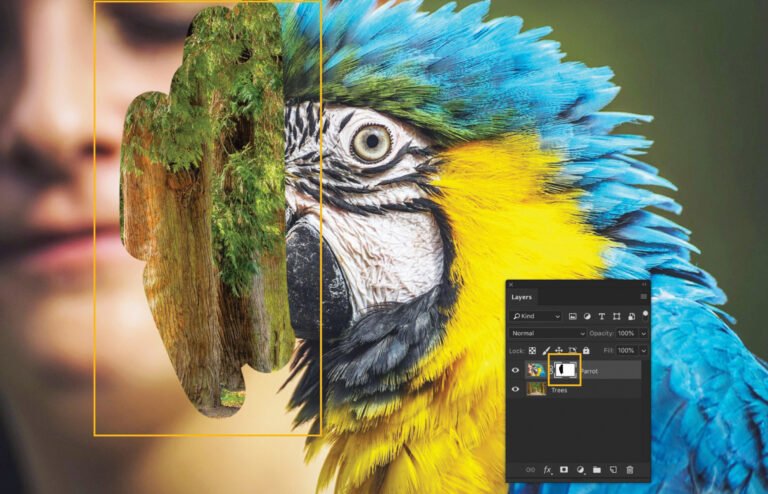The image size is (768, 494).
Task: Click the adjustment layer filter icon
Action: coord(585,316)
